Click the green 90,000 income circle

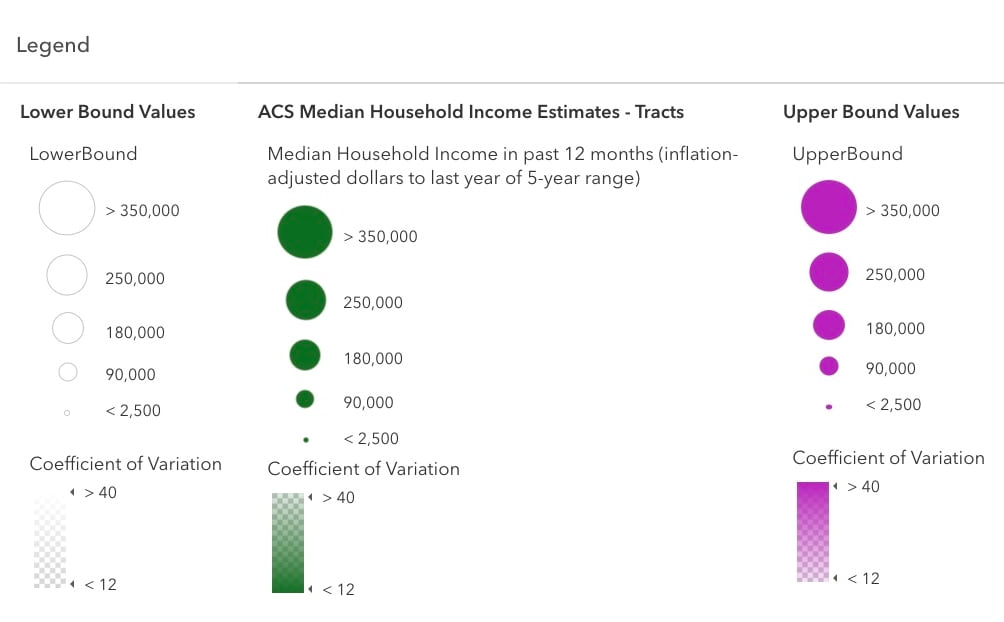[x=305, y=399]
